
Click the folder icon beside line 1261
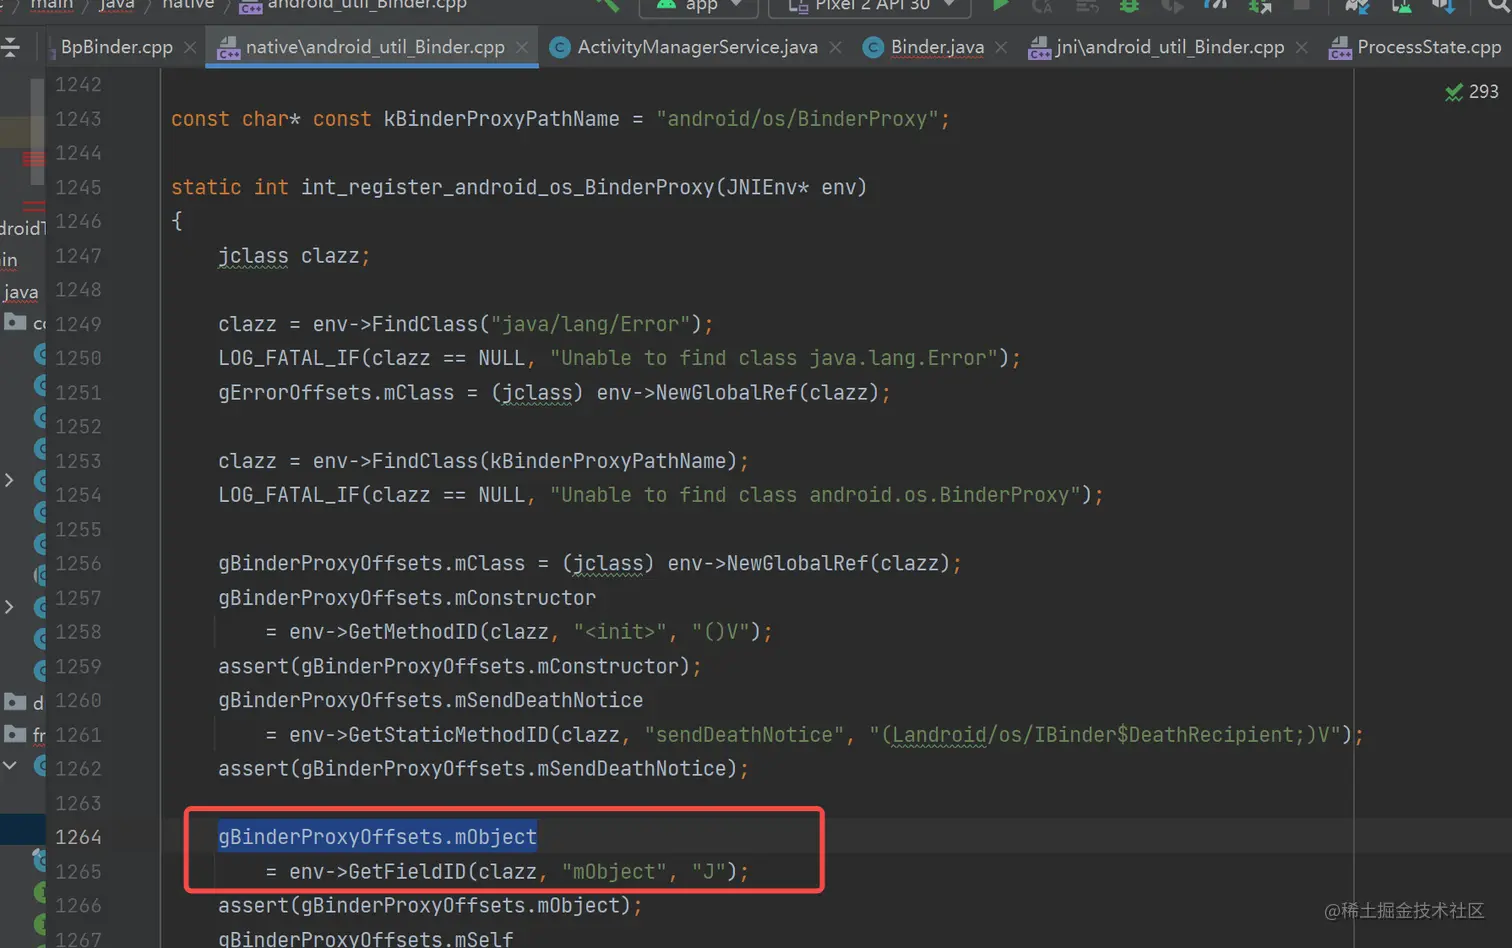[15, 735]
